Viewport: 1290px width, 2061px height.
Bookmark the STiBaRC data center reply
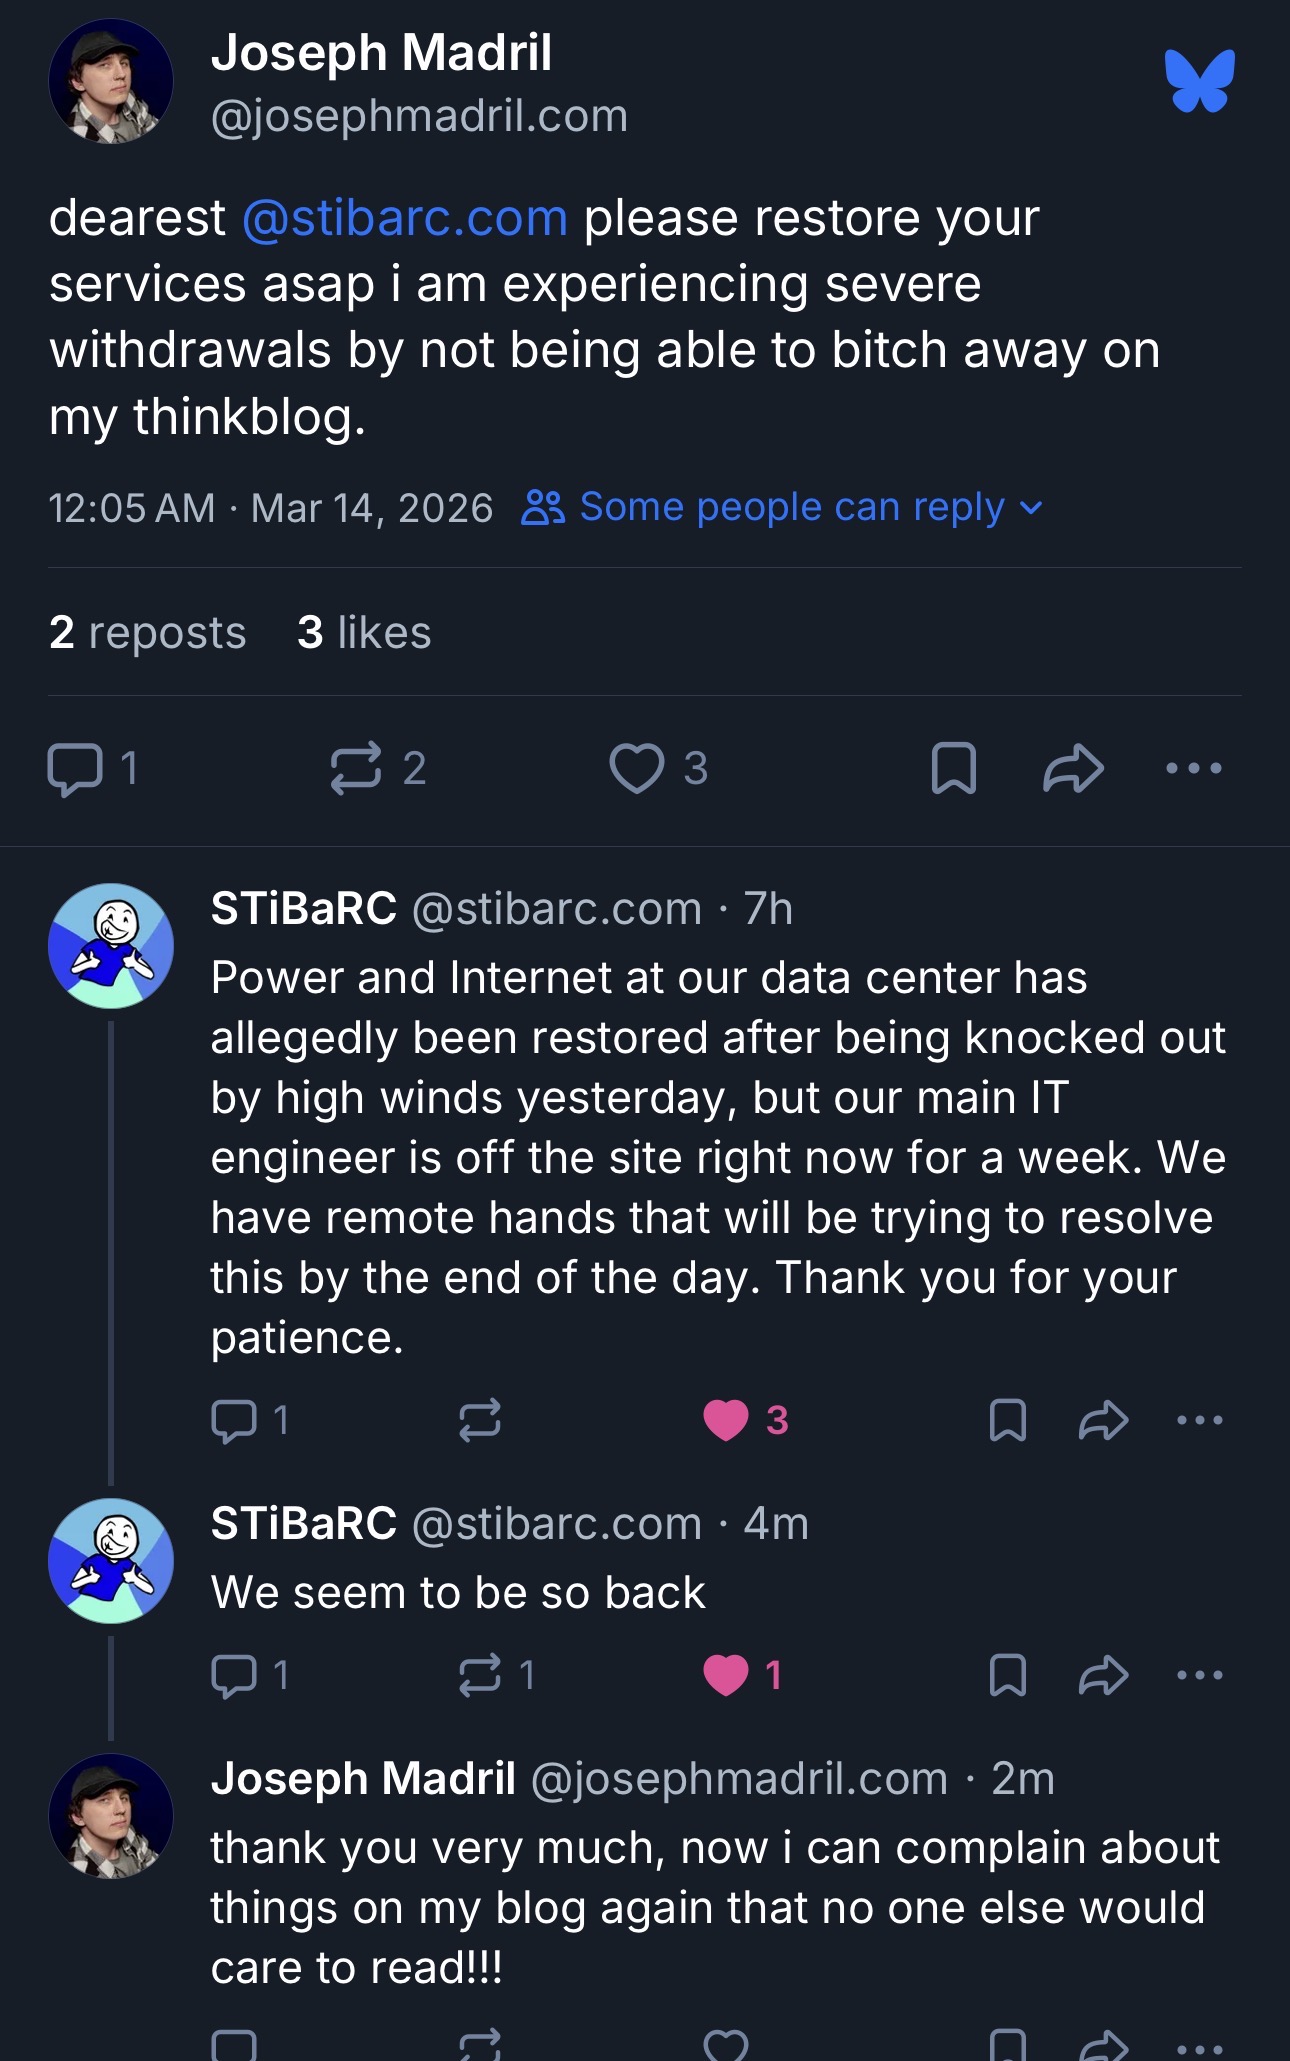point(1007,1420)
